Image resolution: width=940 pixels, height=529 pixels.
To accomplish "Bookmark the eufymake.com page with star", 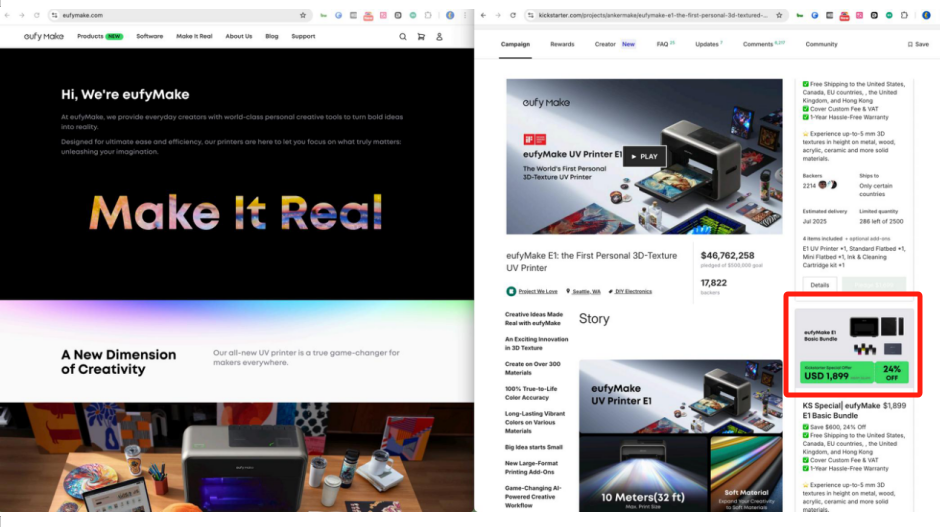I will pyautogui.click(x=303, y=15).
